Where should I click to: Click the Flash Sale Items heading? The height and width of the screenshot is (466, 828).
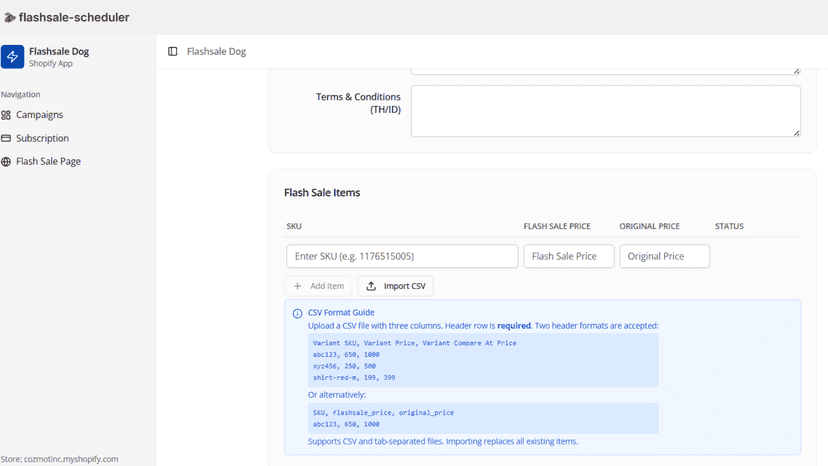[322, 193]
